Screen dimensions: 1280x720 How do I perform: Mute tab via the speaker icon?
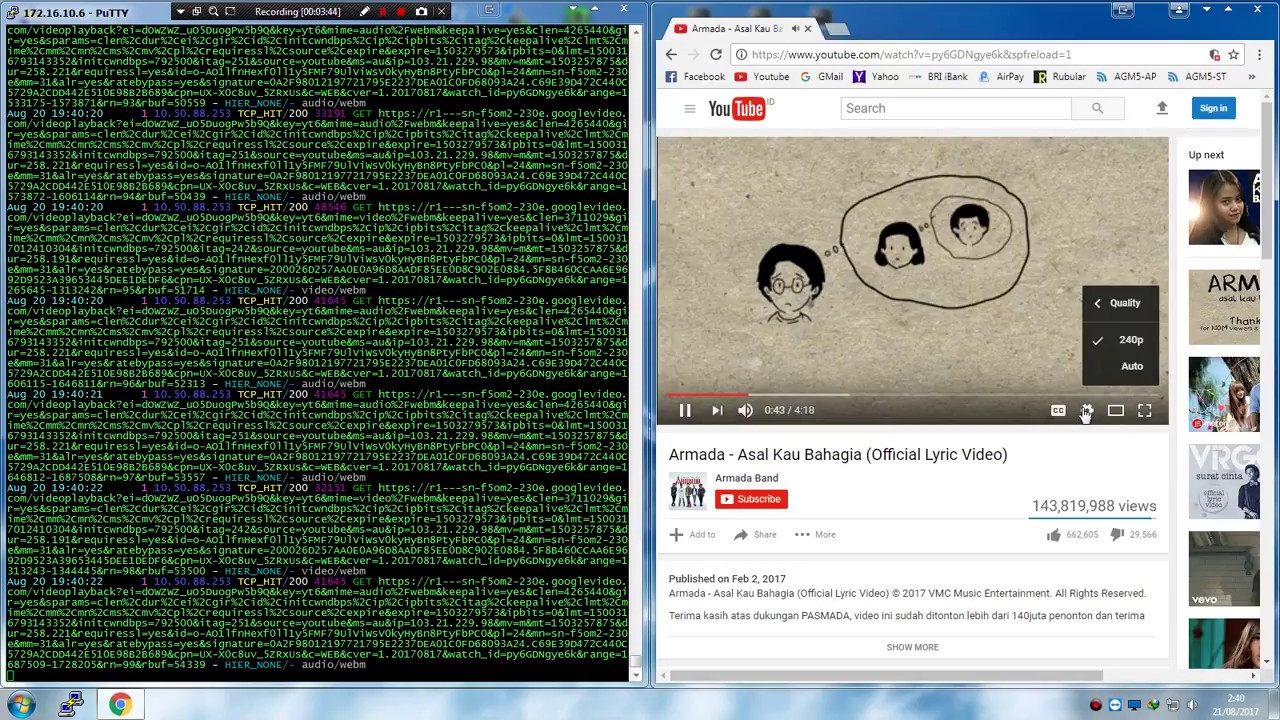[795, 28]
